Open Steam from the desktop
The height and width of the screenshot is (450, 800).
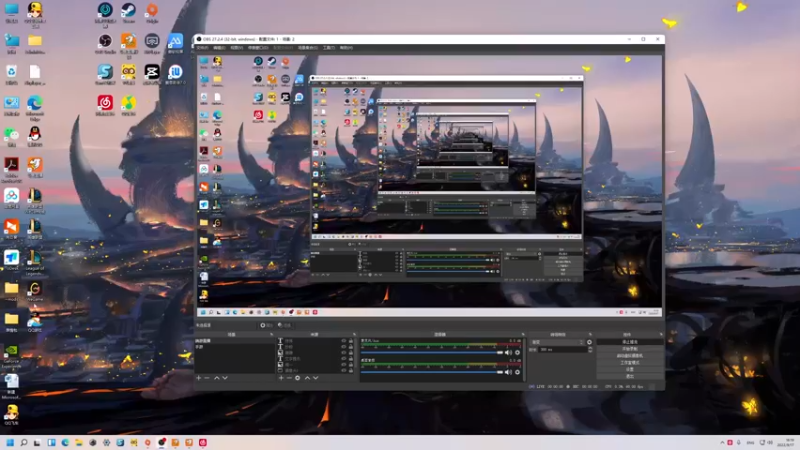point(128,13)
